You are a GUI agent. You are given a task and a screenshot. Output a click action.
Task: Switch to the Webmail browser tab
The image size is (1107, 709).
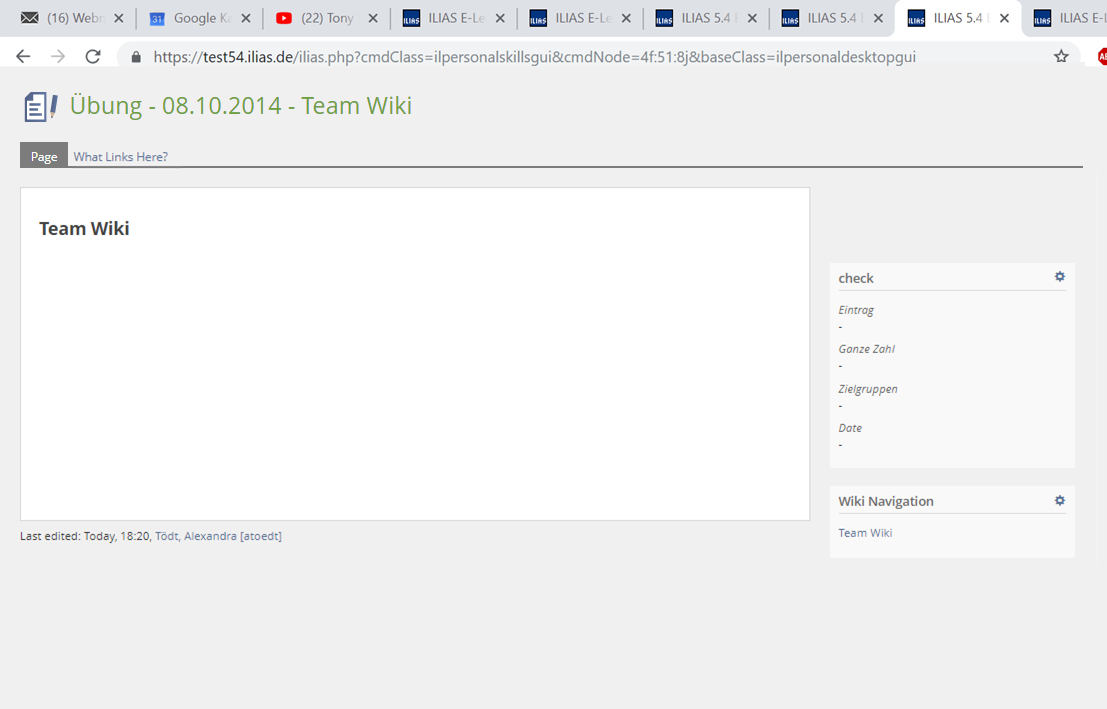(x=66, y=18)
